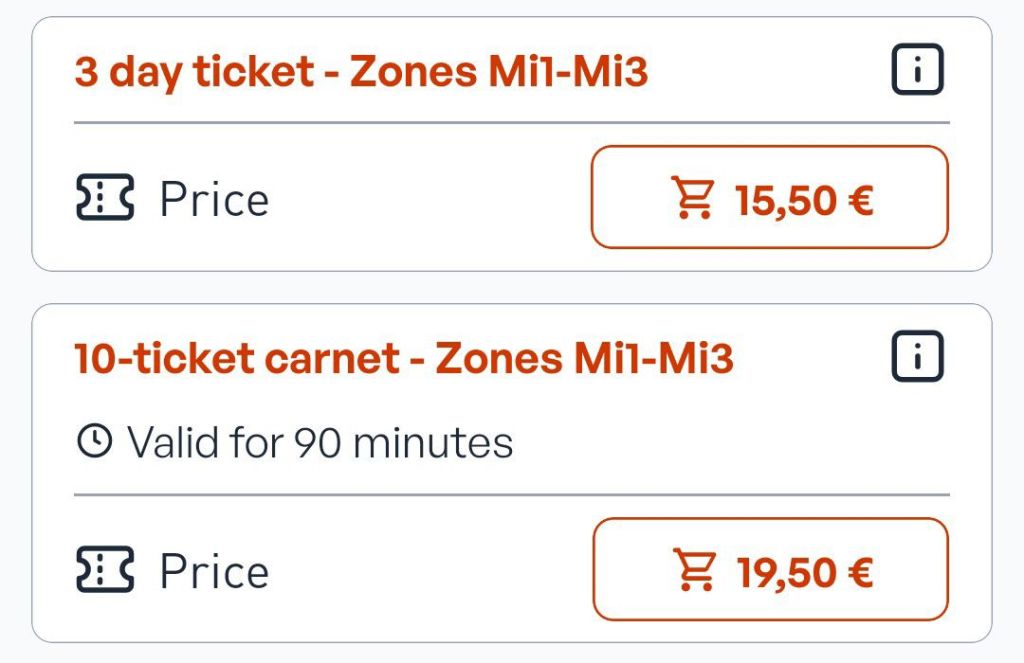Click the "10-ticket carnet - Zones Mi1-Mi3" title
Screen dimensions: 1024x663
pos(404,359)
